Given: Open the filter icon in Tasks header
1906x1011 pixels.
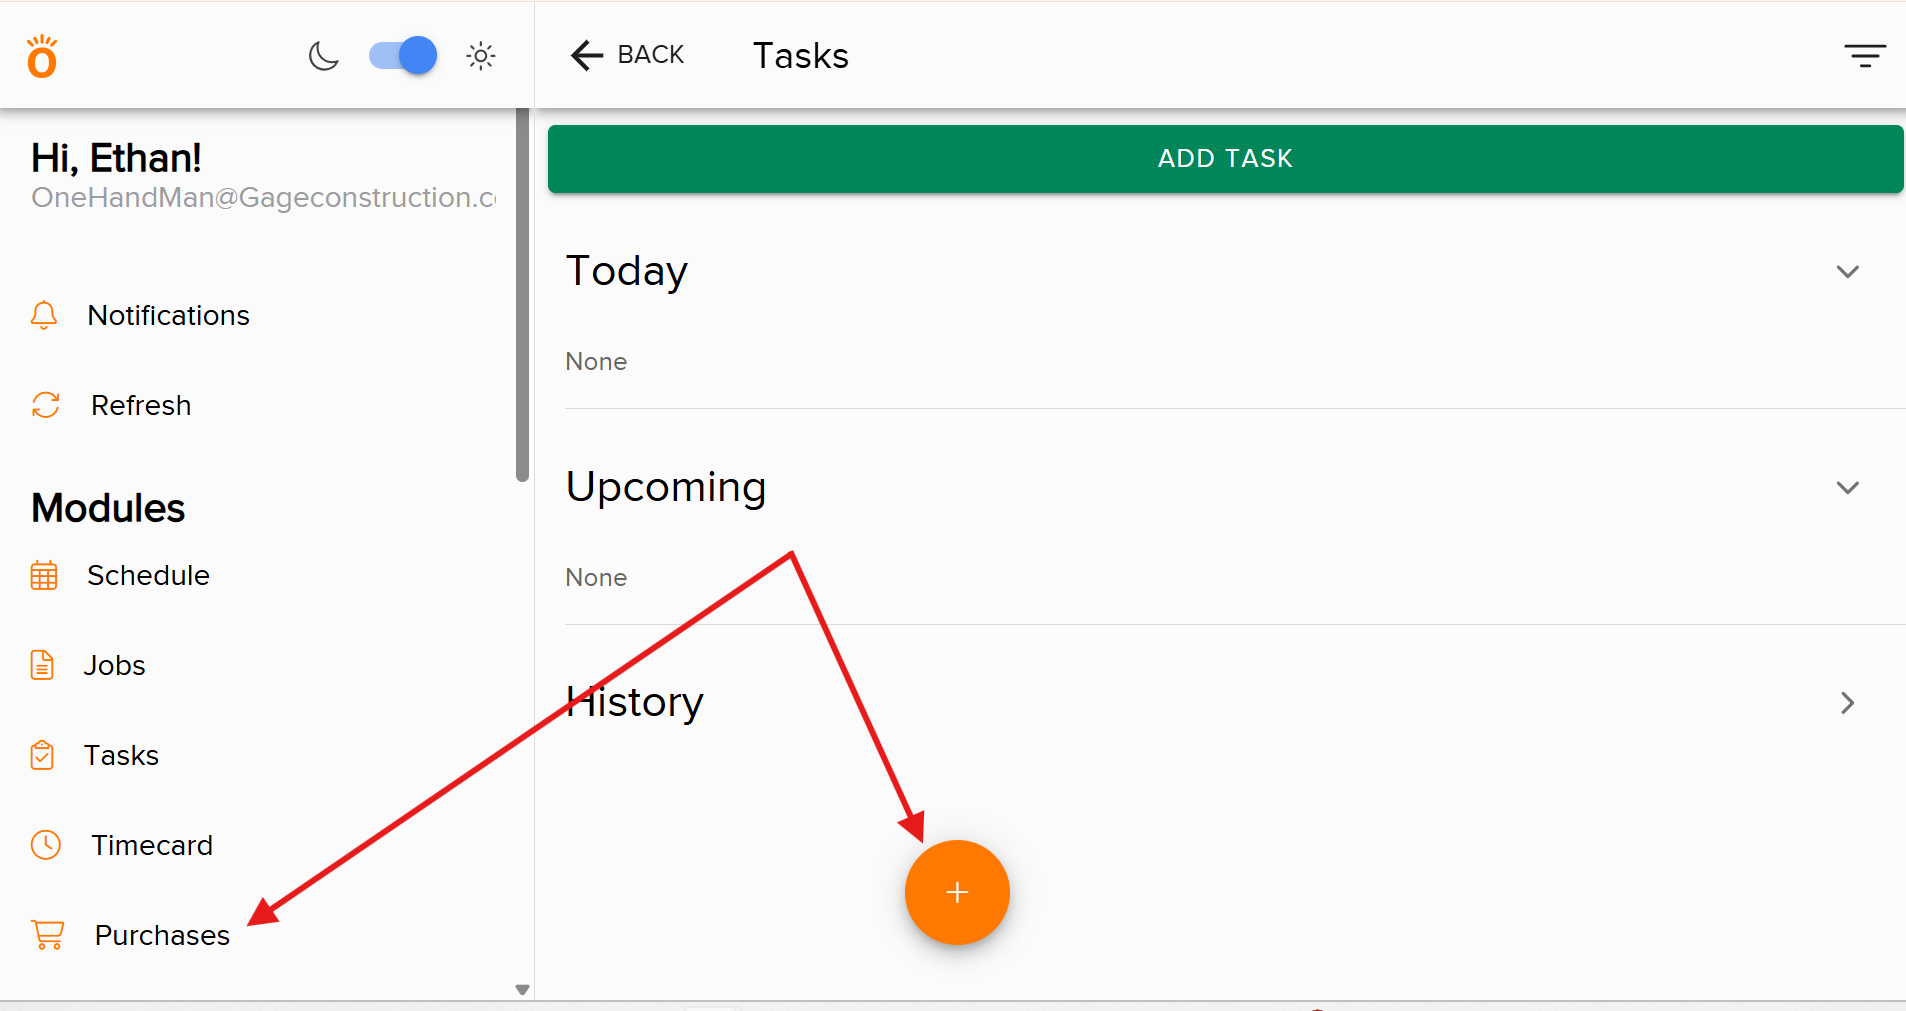Looking at the screenshot, I should point(1864,56).
